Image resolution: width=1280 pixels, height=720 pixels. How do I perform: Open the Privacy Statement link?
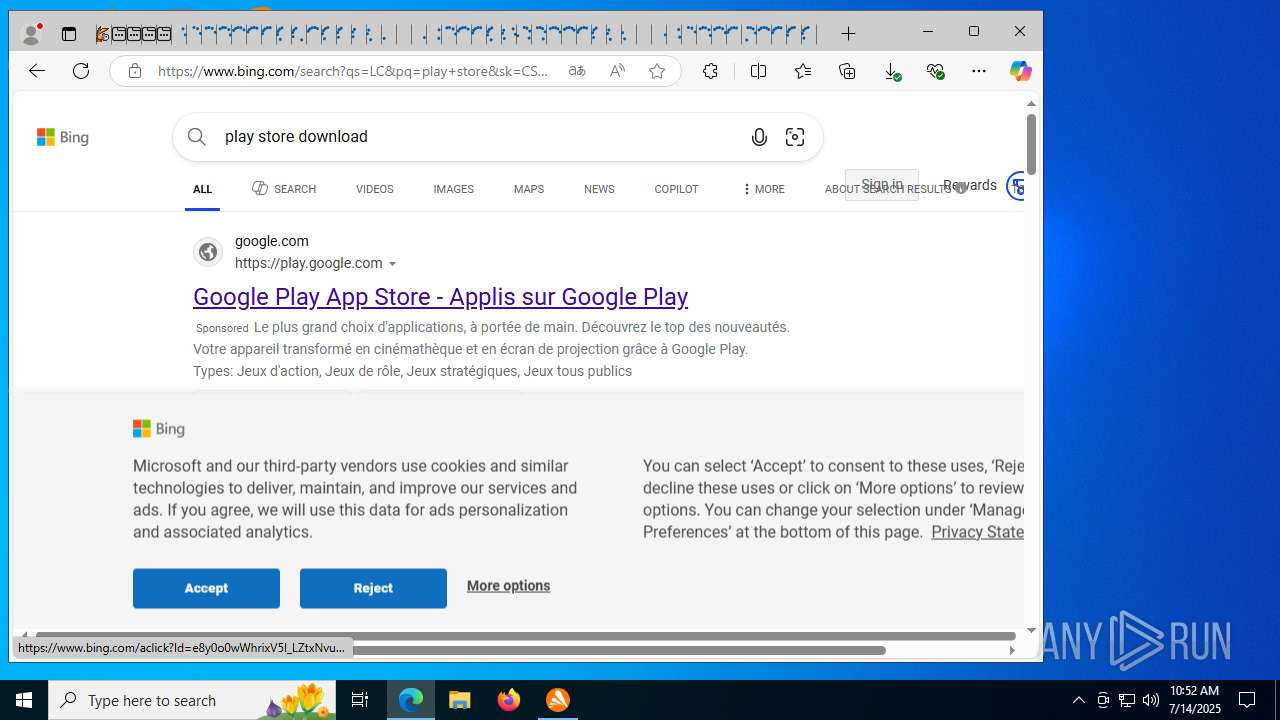[977, 532]
